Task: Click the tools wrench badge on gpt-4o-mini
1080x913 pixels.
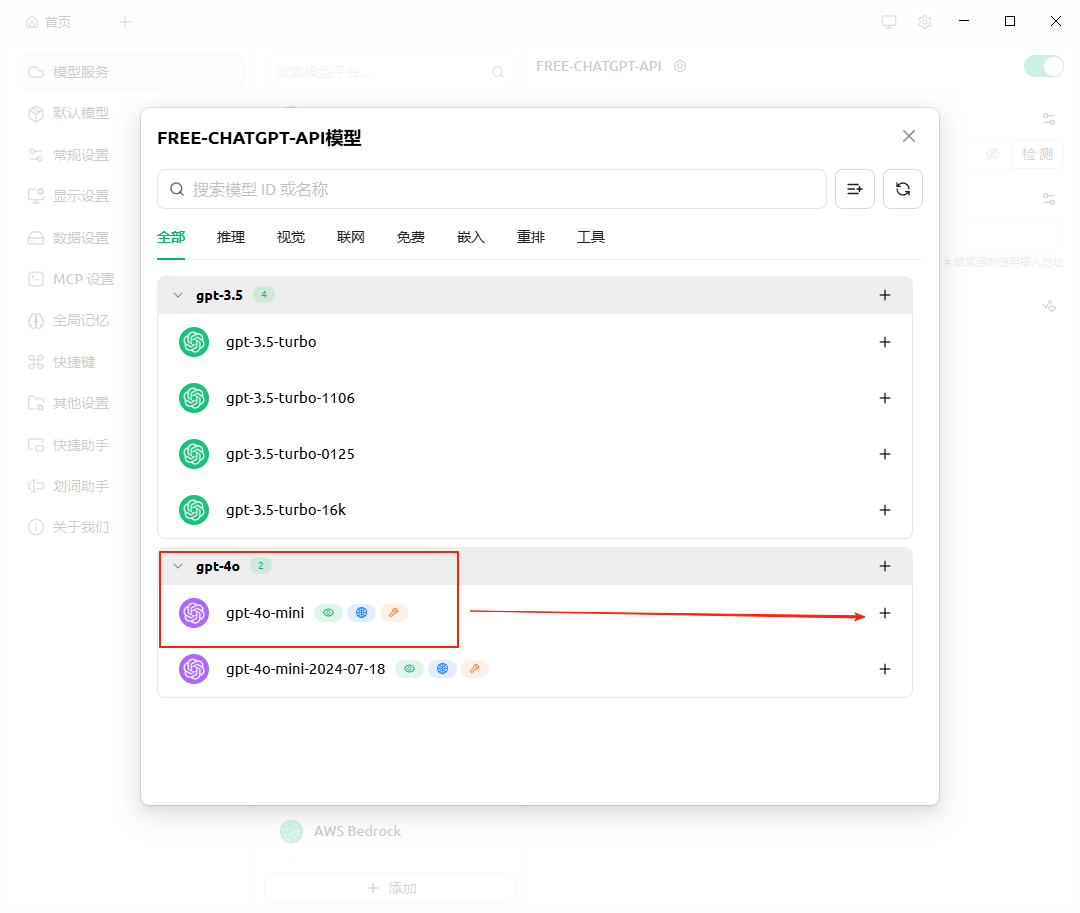Action: pyautogui.click(x=394, y=613)
